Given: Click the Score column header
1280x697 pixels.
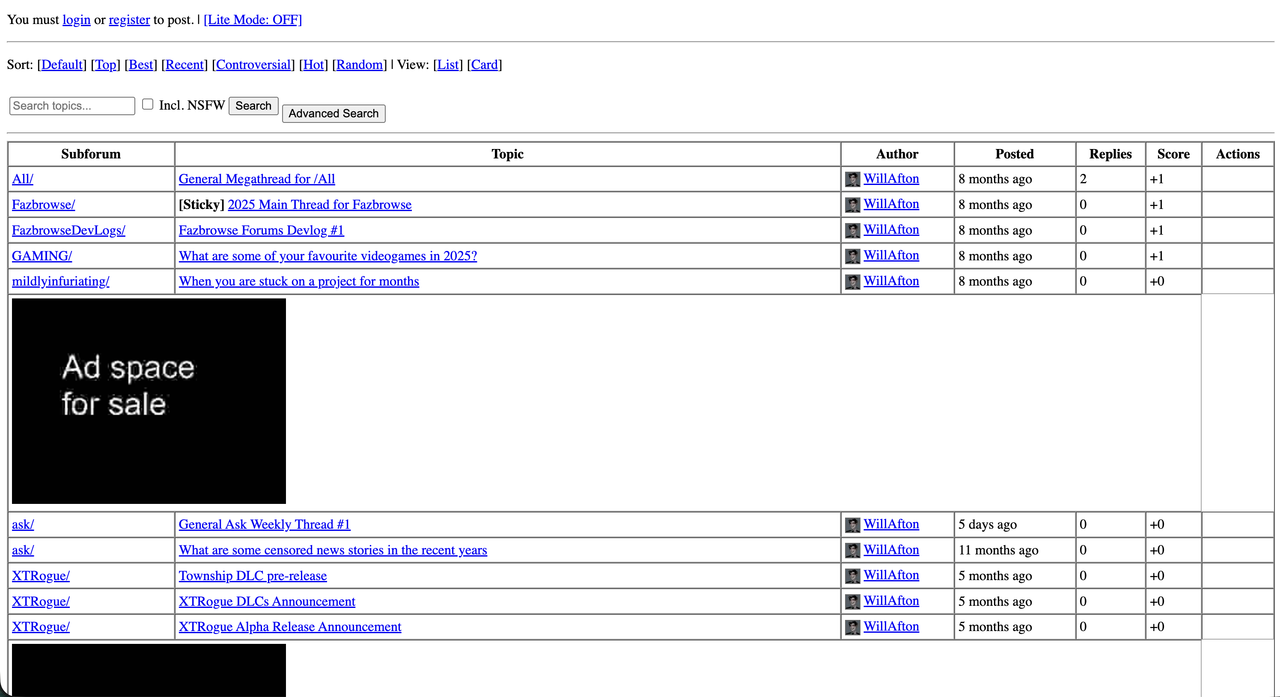Looking at the screenshot, I should 1173,154.
